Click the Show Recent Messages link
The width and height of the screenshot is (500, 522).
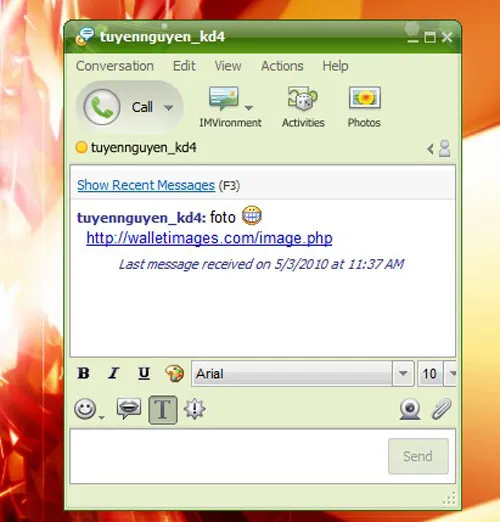(x=146, y=185)
